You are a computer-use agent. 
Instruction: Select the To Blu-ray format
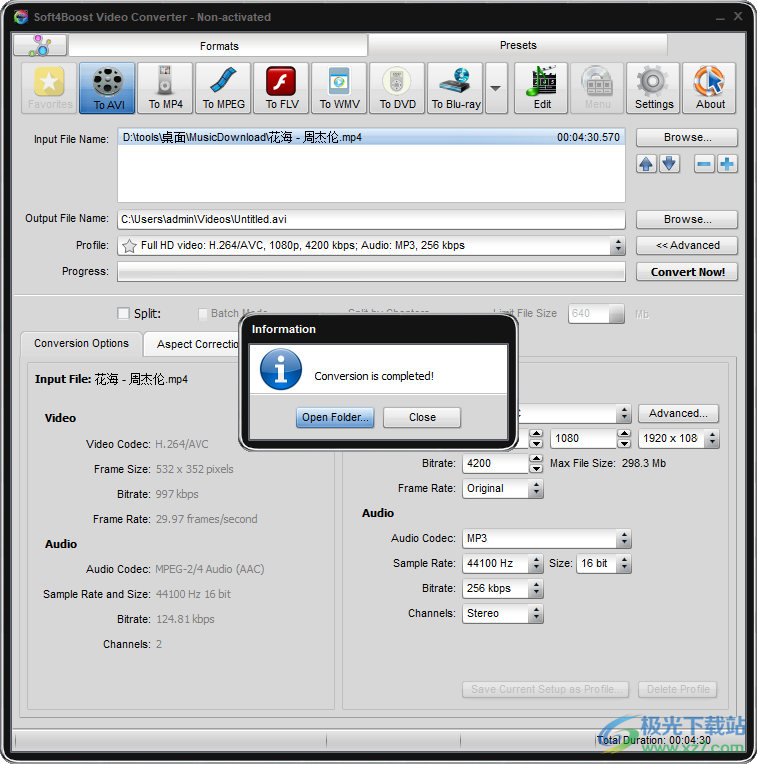(455, 88)
